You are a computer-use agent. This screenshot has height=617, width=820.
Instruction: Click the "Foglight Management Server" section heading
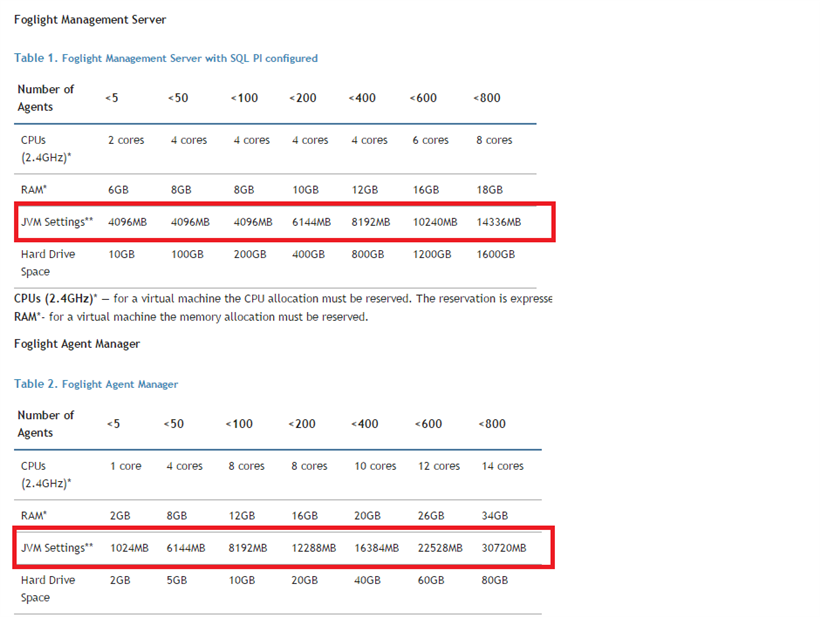(x=90, y=20)
